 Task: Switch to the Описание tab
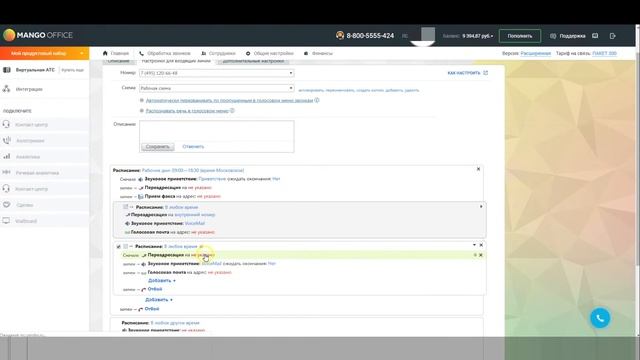(118, 61)
